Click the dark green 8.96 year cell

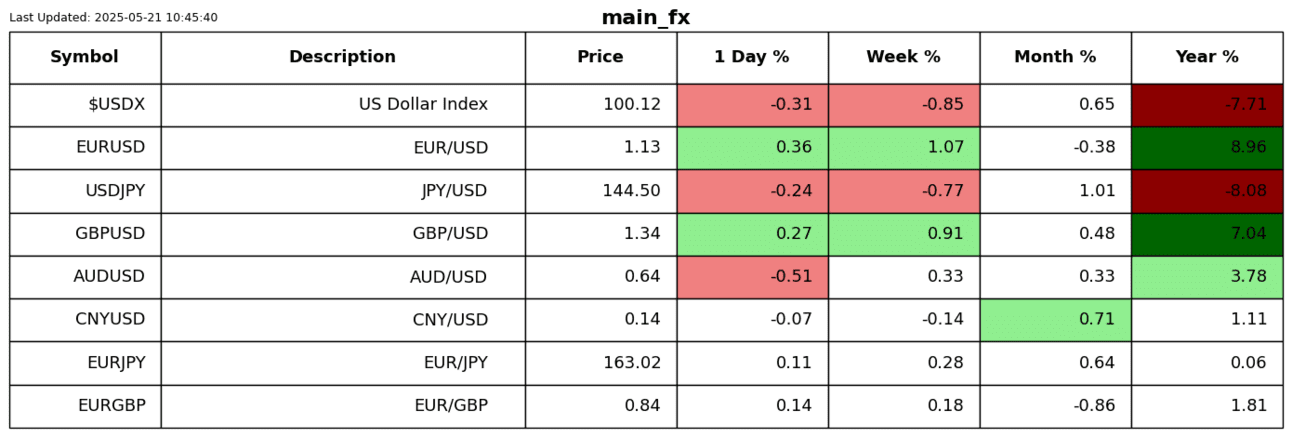pos(1207,148)
